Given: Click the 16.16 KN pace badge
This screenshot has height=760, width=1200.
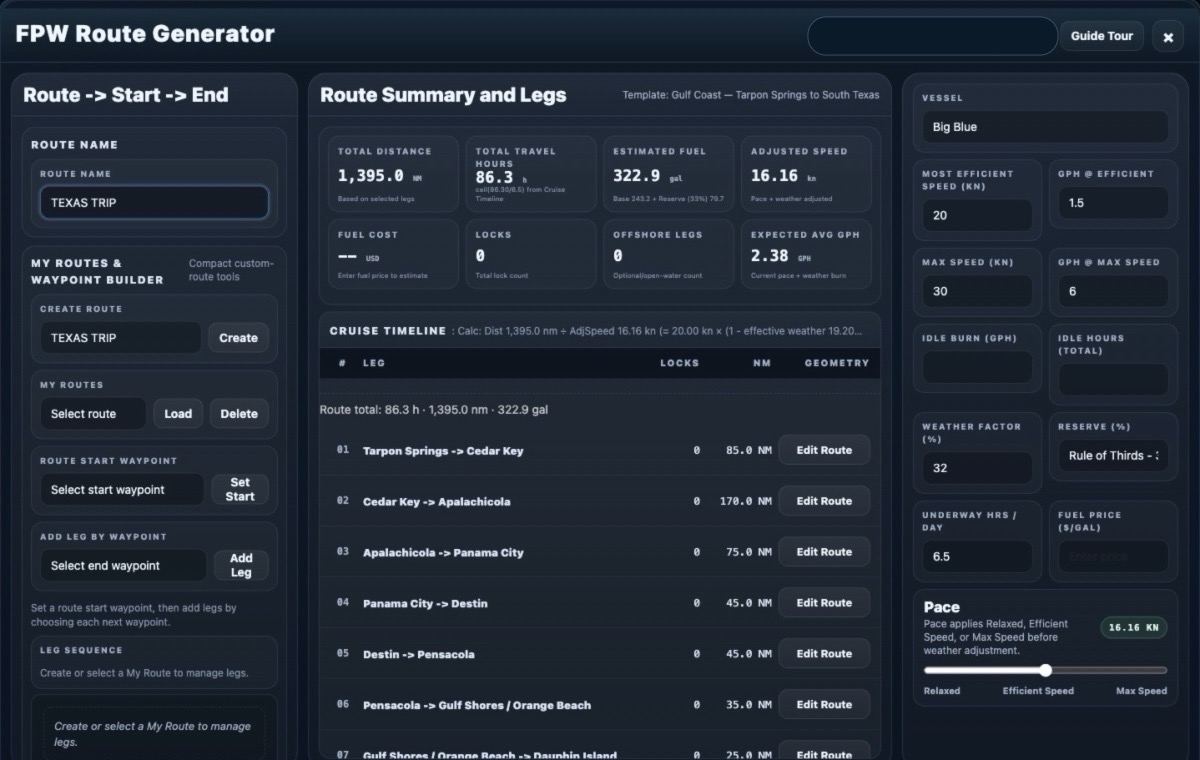Looking at the screenshot, I should pos(1134,628).
